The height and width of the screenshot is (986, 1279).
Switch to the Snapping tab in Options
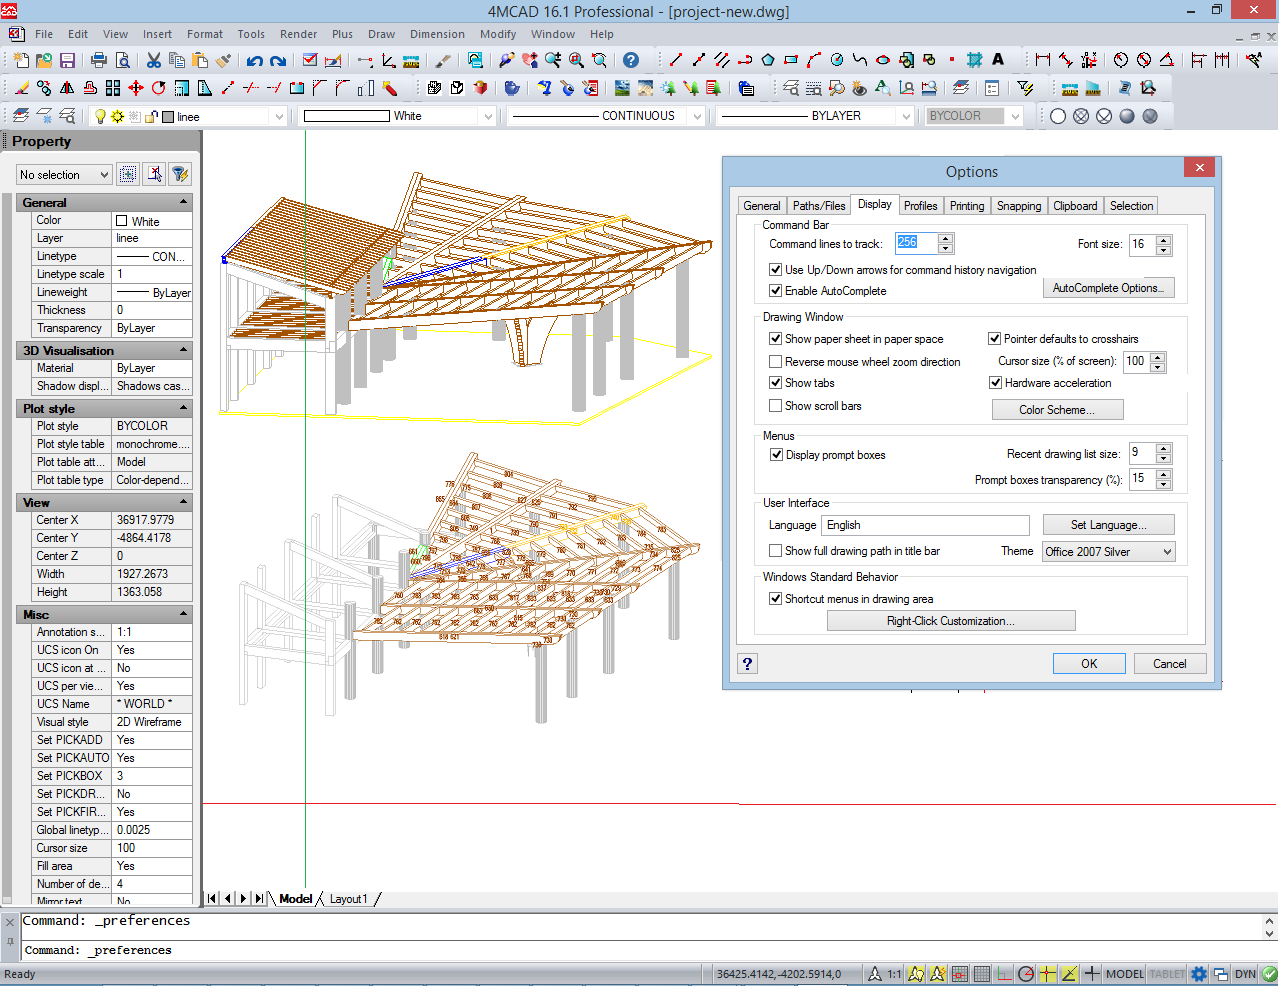click(1019, 206)
